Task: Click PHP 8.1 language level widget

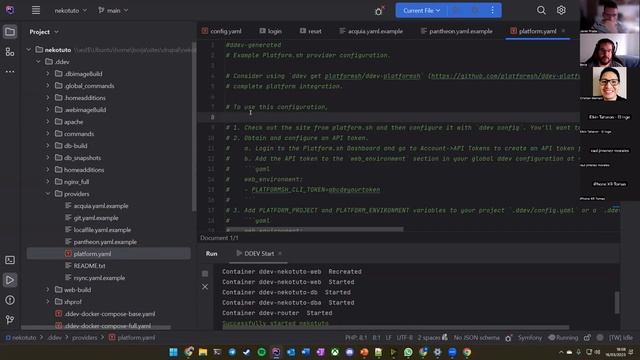Action: coord(356,338)
